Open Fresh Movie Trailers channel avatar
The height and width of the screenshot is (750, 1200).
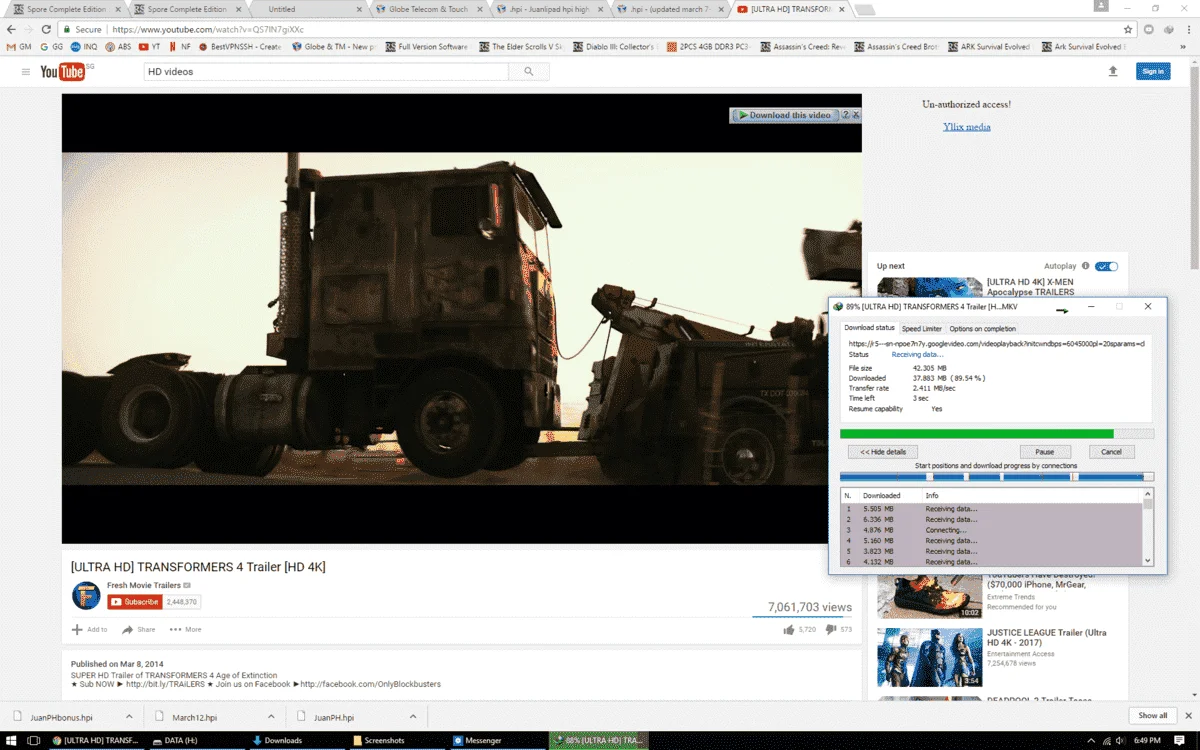[x=86, y=595]
